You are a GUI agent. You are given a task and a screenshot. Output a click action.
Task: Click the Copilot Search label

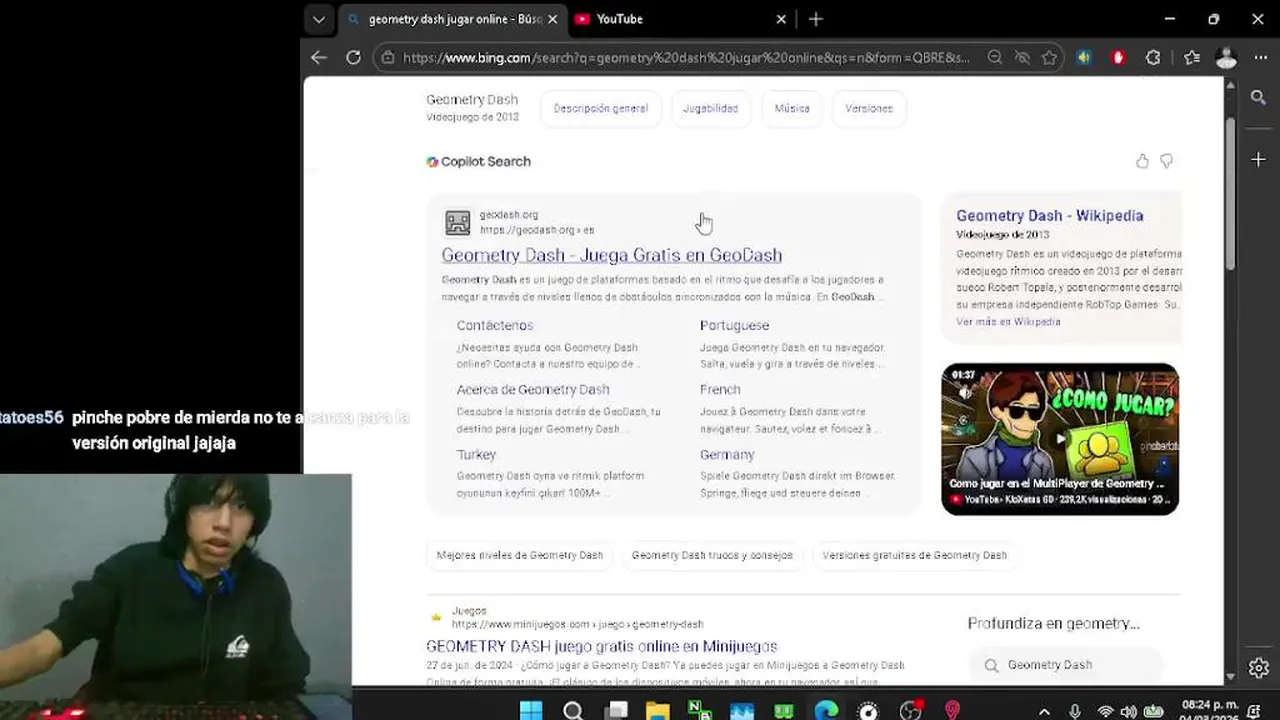point(486,161)
